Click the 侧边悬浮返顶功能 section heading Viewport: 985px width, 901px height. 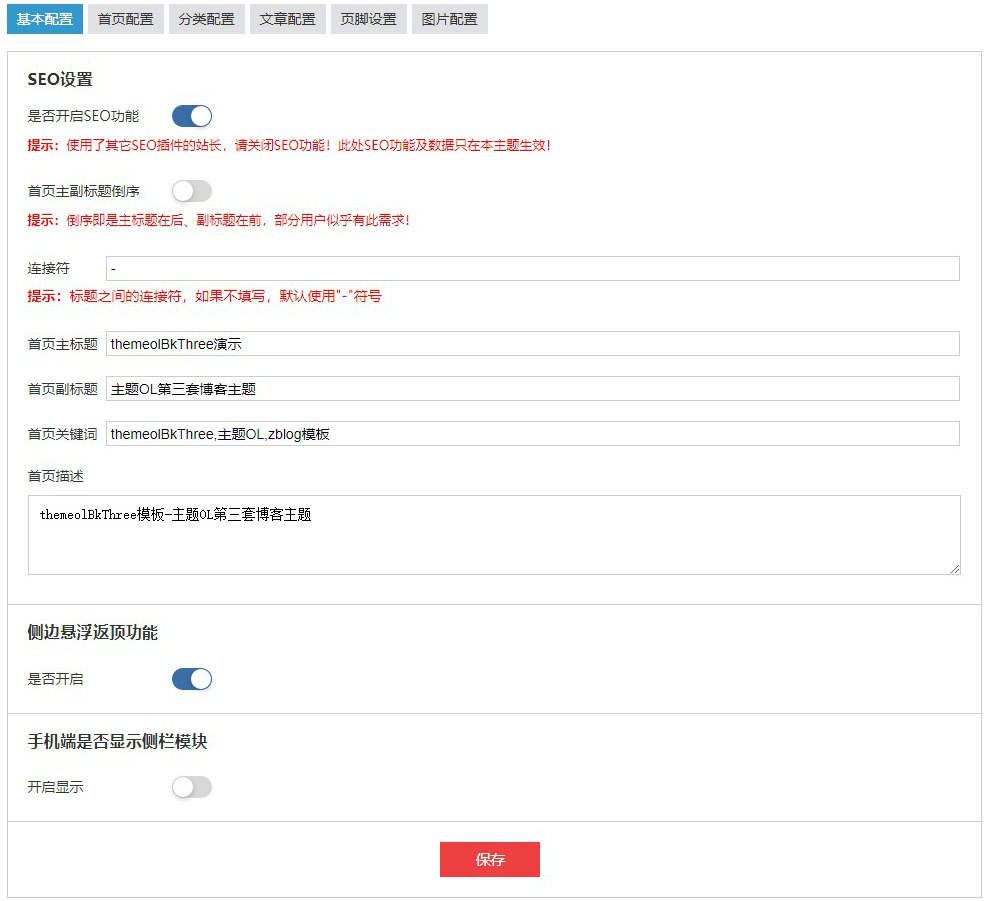tap(92, 632)
